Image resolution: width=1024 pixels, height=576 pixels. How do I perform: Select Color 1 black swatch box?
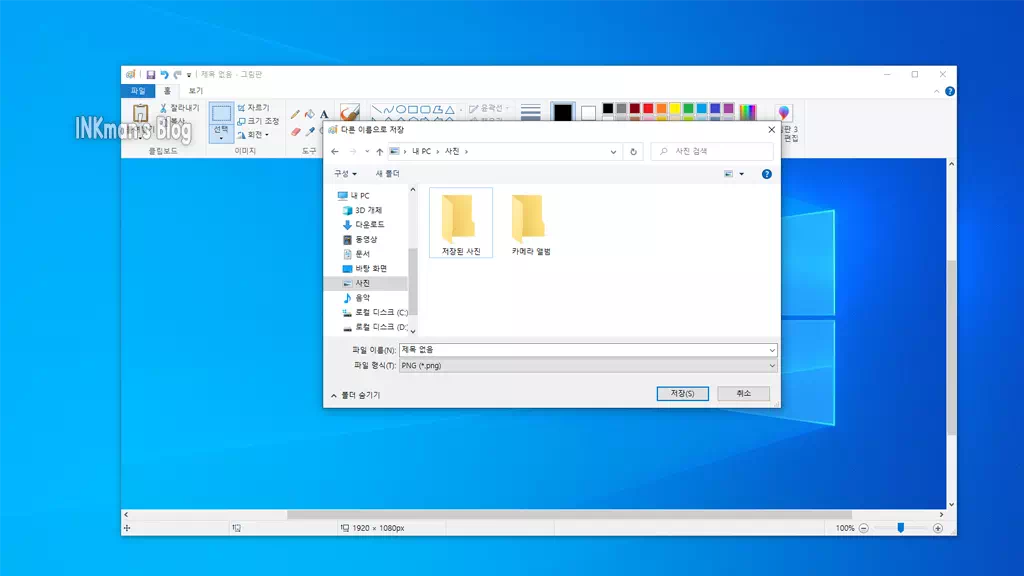pyautogui.click(x=562, y=112)
